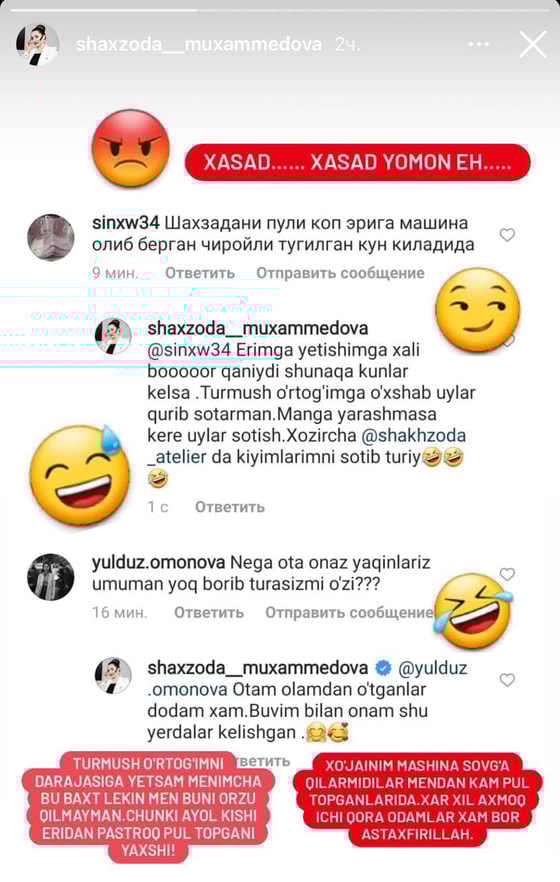560x882 pixels.
Task: Like yulduz.omonova's comment with heart icon
Action: coord(507,574)
